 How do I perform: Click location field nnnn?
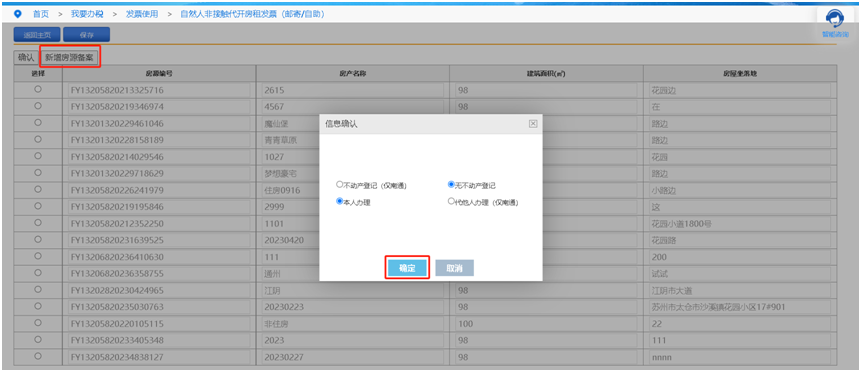(x=740, y=358)
